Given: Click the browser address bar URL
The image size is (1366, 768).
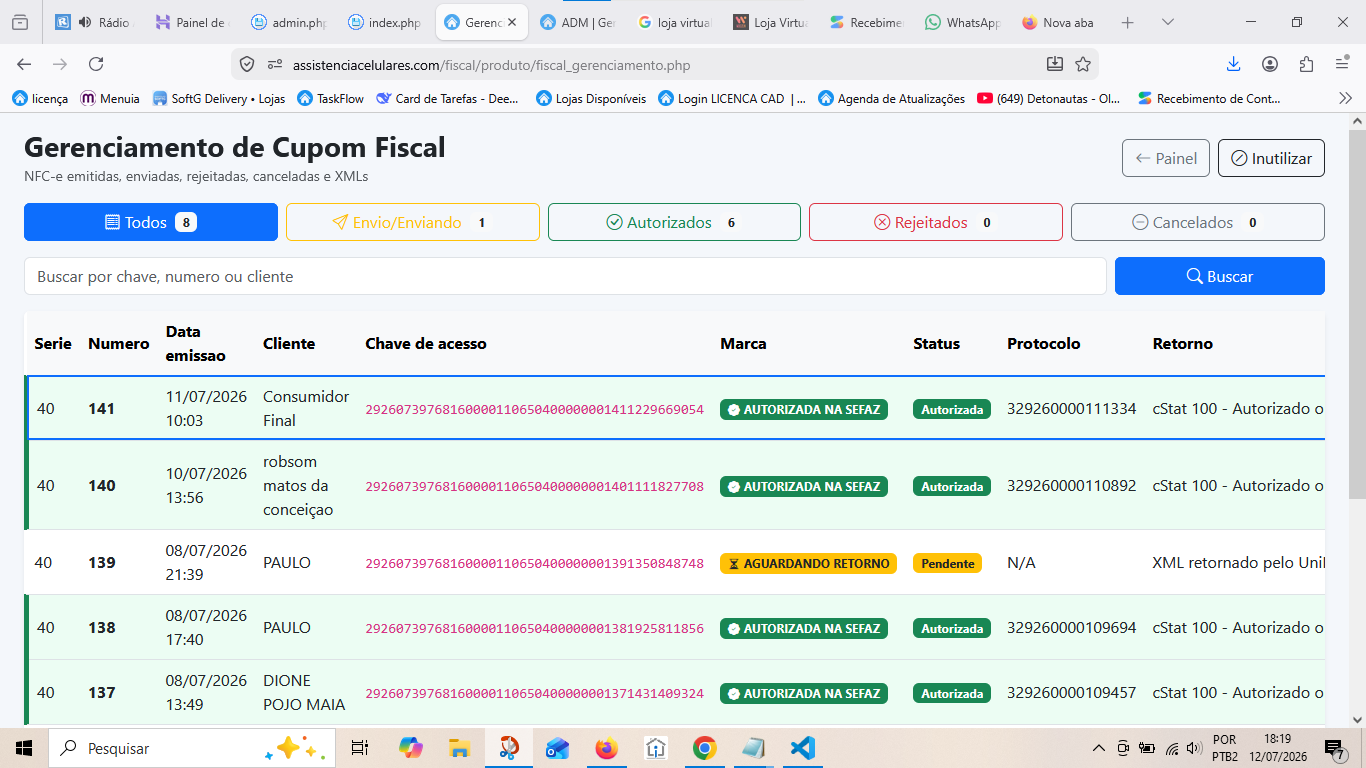Looking at the screenshot, I should [491, 65].
